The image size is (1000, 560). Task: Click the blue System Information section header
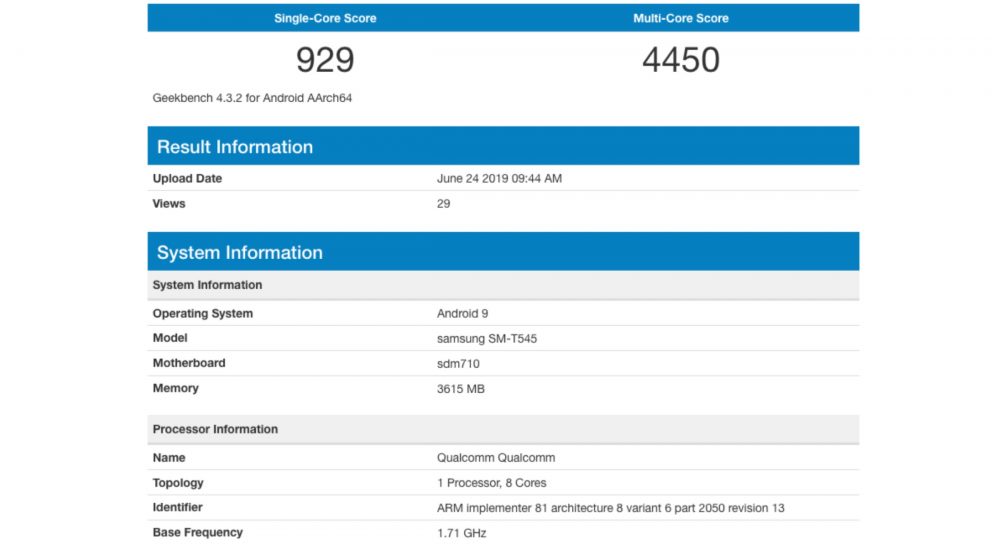click(503, 253)
